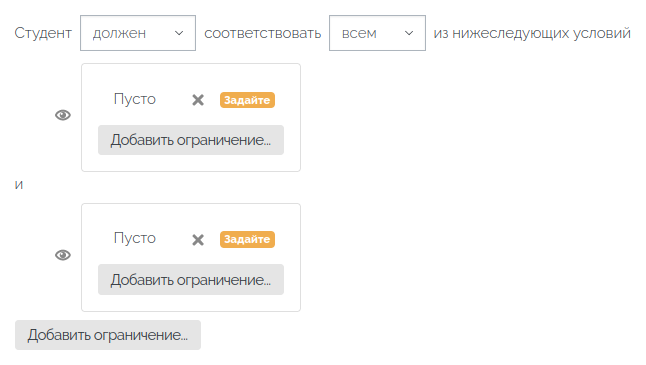Toggle eye icon of second restriction set

pyautogui.click(x=63, y=255)
